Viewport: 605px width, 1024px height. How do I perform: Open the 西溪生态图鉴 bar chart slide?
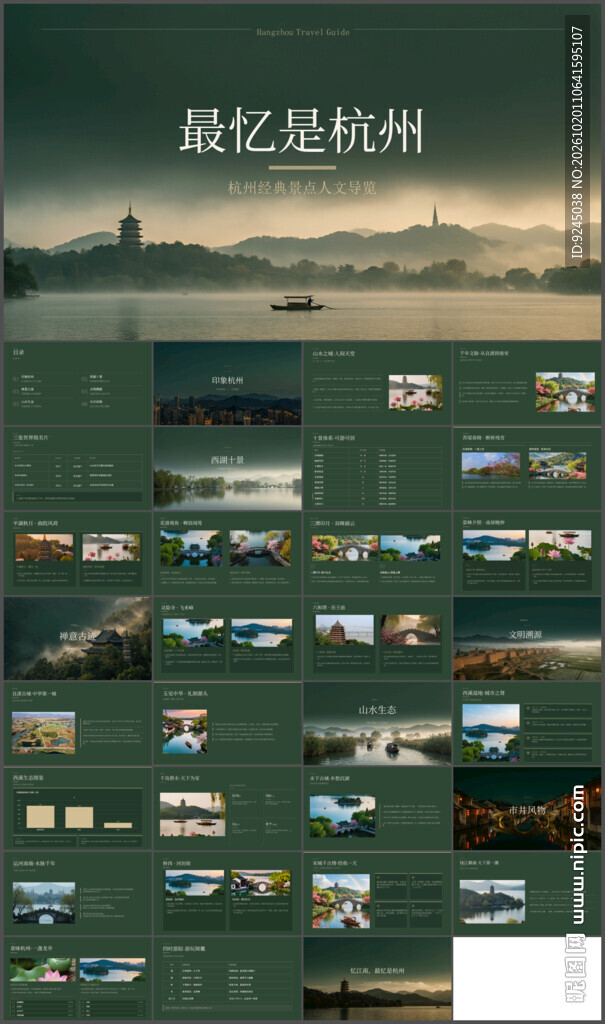78,808
